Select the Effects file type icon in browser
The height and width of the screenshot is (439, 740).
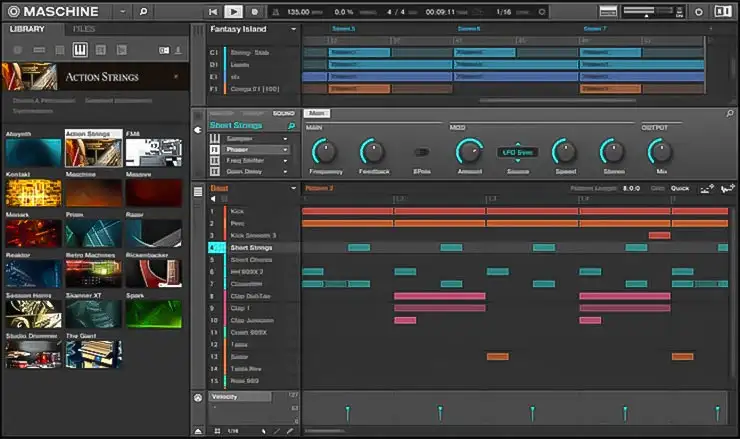click(x=101, y=50)
